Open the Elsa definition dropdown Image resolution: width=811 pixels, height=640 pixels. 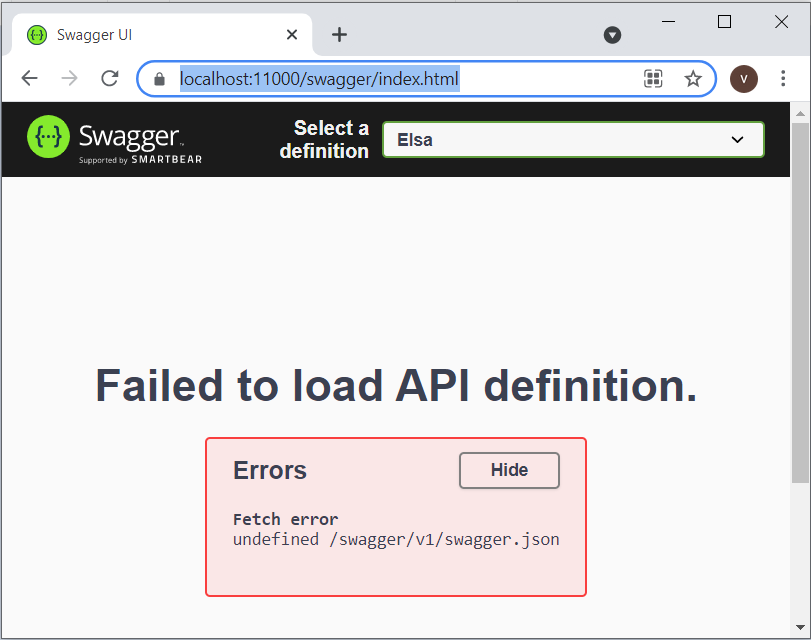(573, 139)
